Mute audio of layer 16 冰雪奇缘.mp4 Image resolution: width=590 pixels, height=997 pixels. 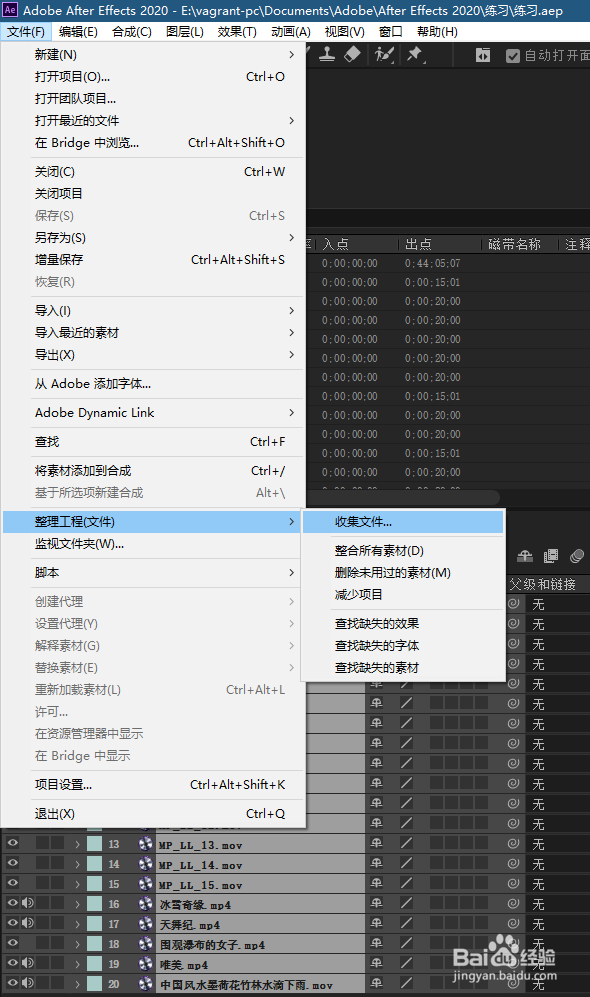[x=27, y=903]
